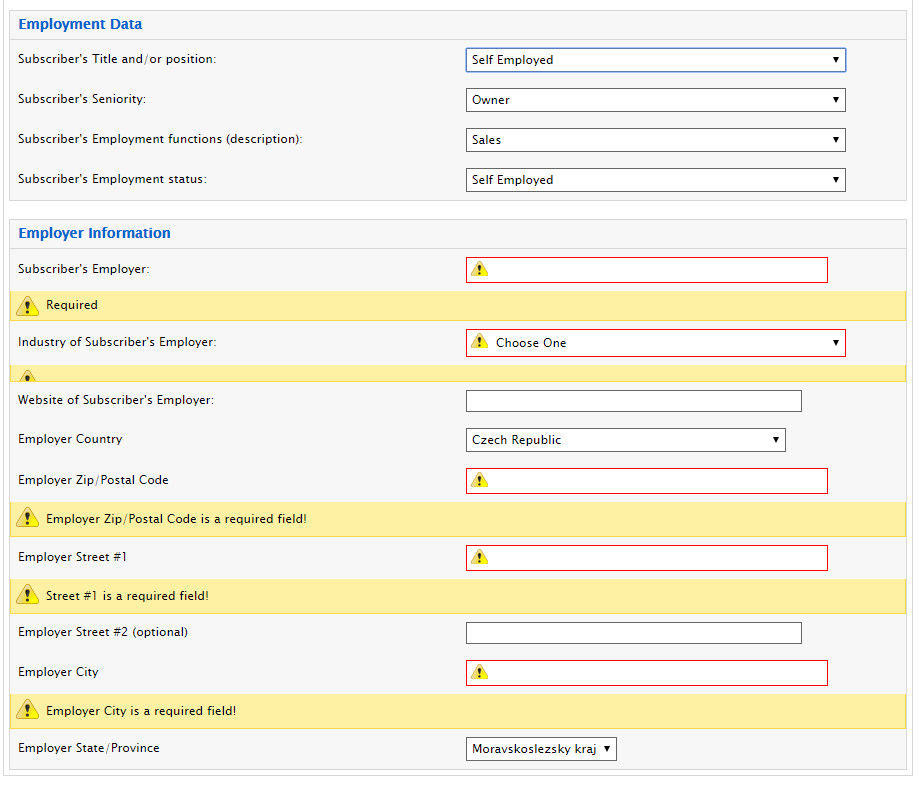
Task: Click warning icon beside 'Employer City is a required field' message
Action: [28, 711]
